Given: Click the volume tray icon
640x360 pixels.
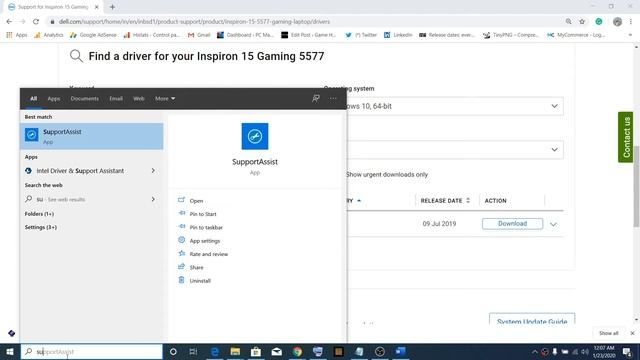Looking at the screenshot, I should pyautogui.click(x=585, y=351).
